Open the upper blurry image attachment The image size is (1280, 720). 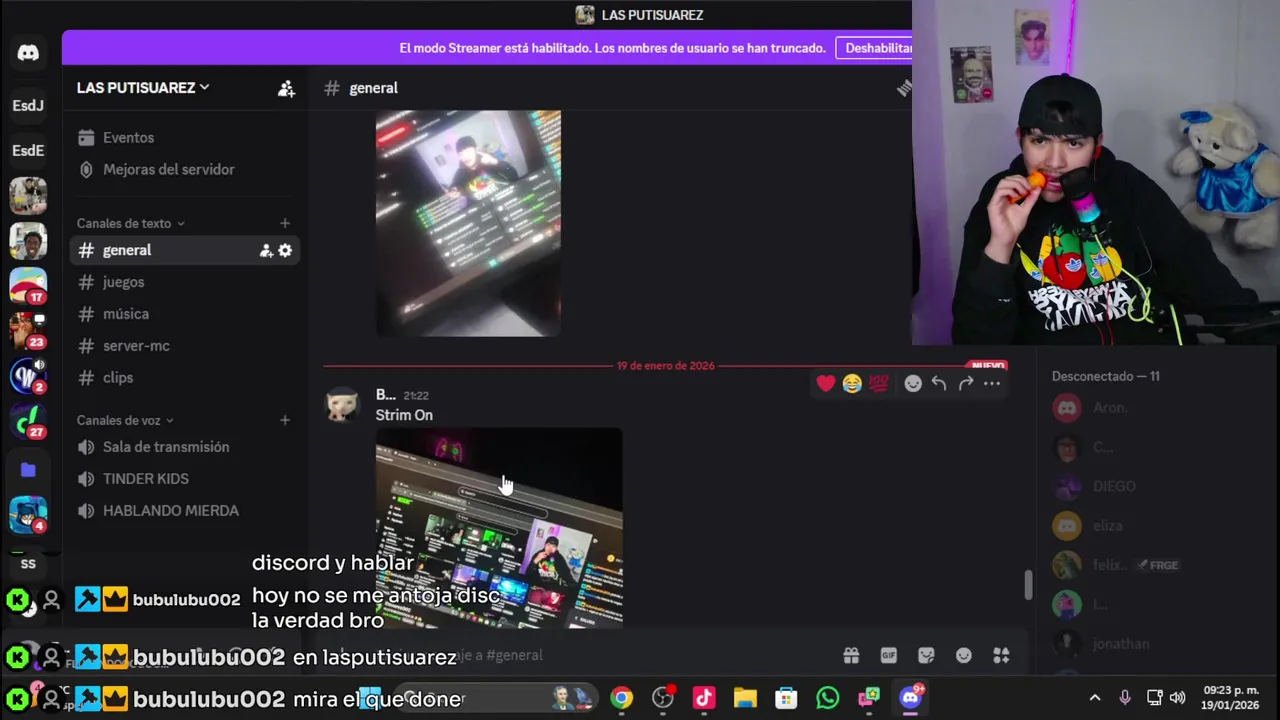click(x=468, y=223)
